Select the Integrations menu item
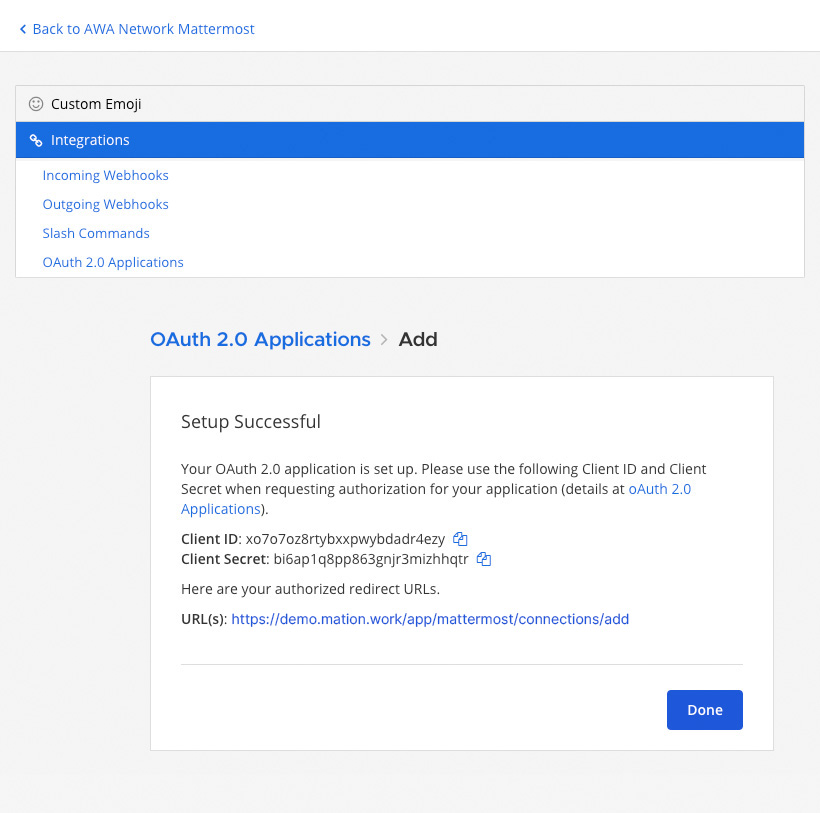 tap(410, 140)
